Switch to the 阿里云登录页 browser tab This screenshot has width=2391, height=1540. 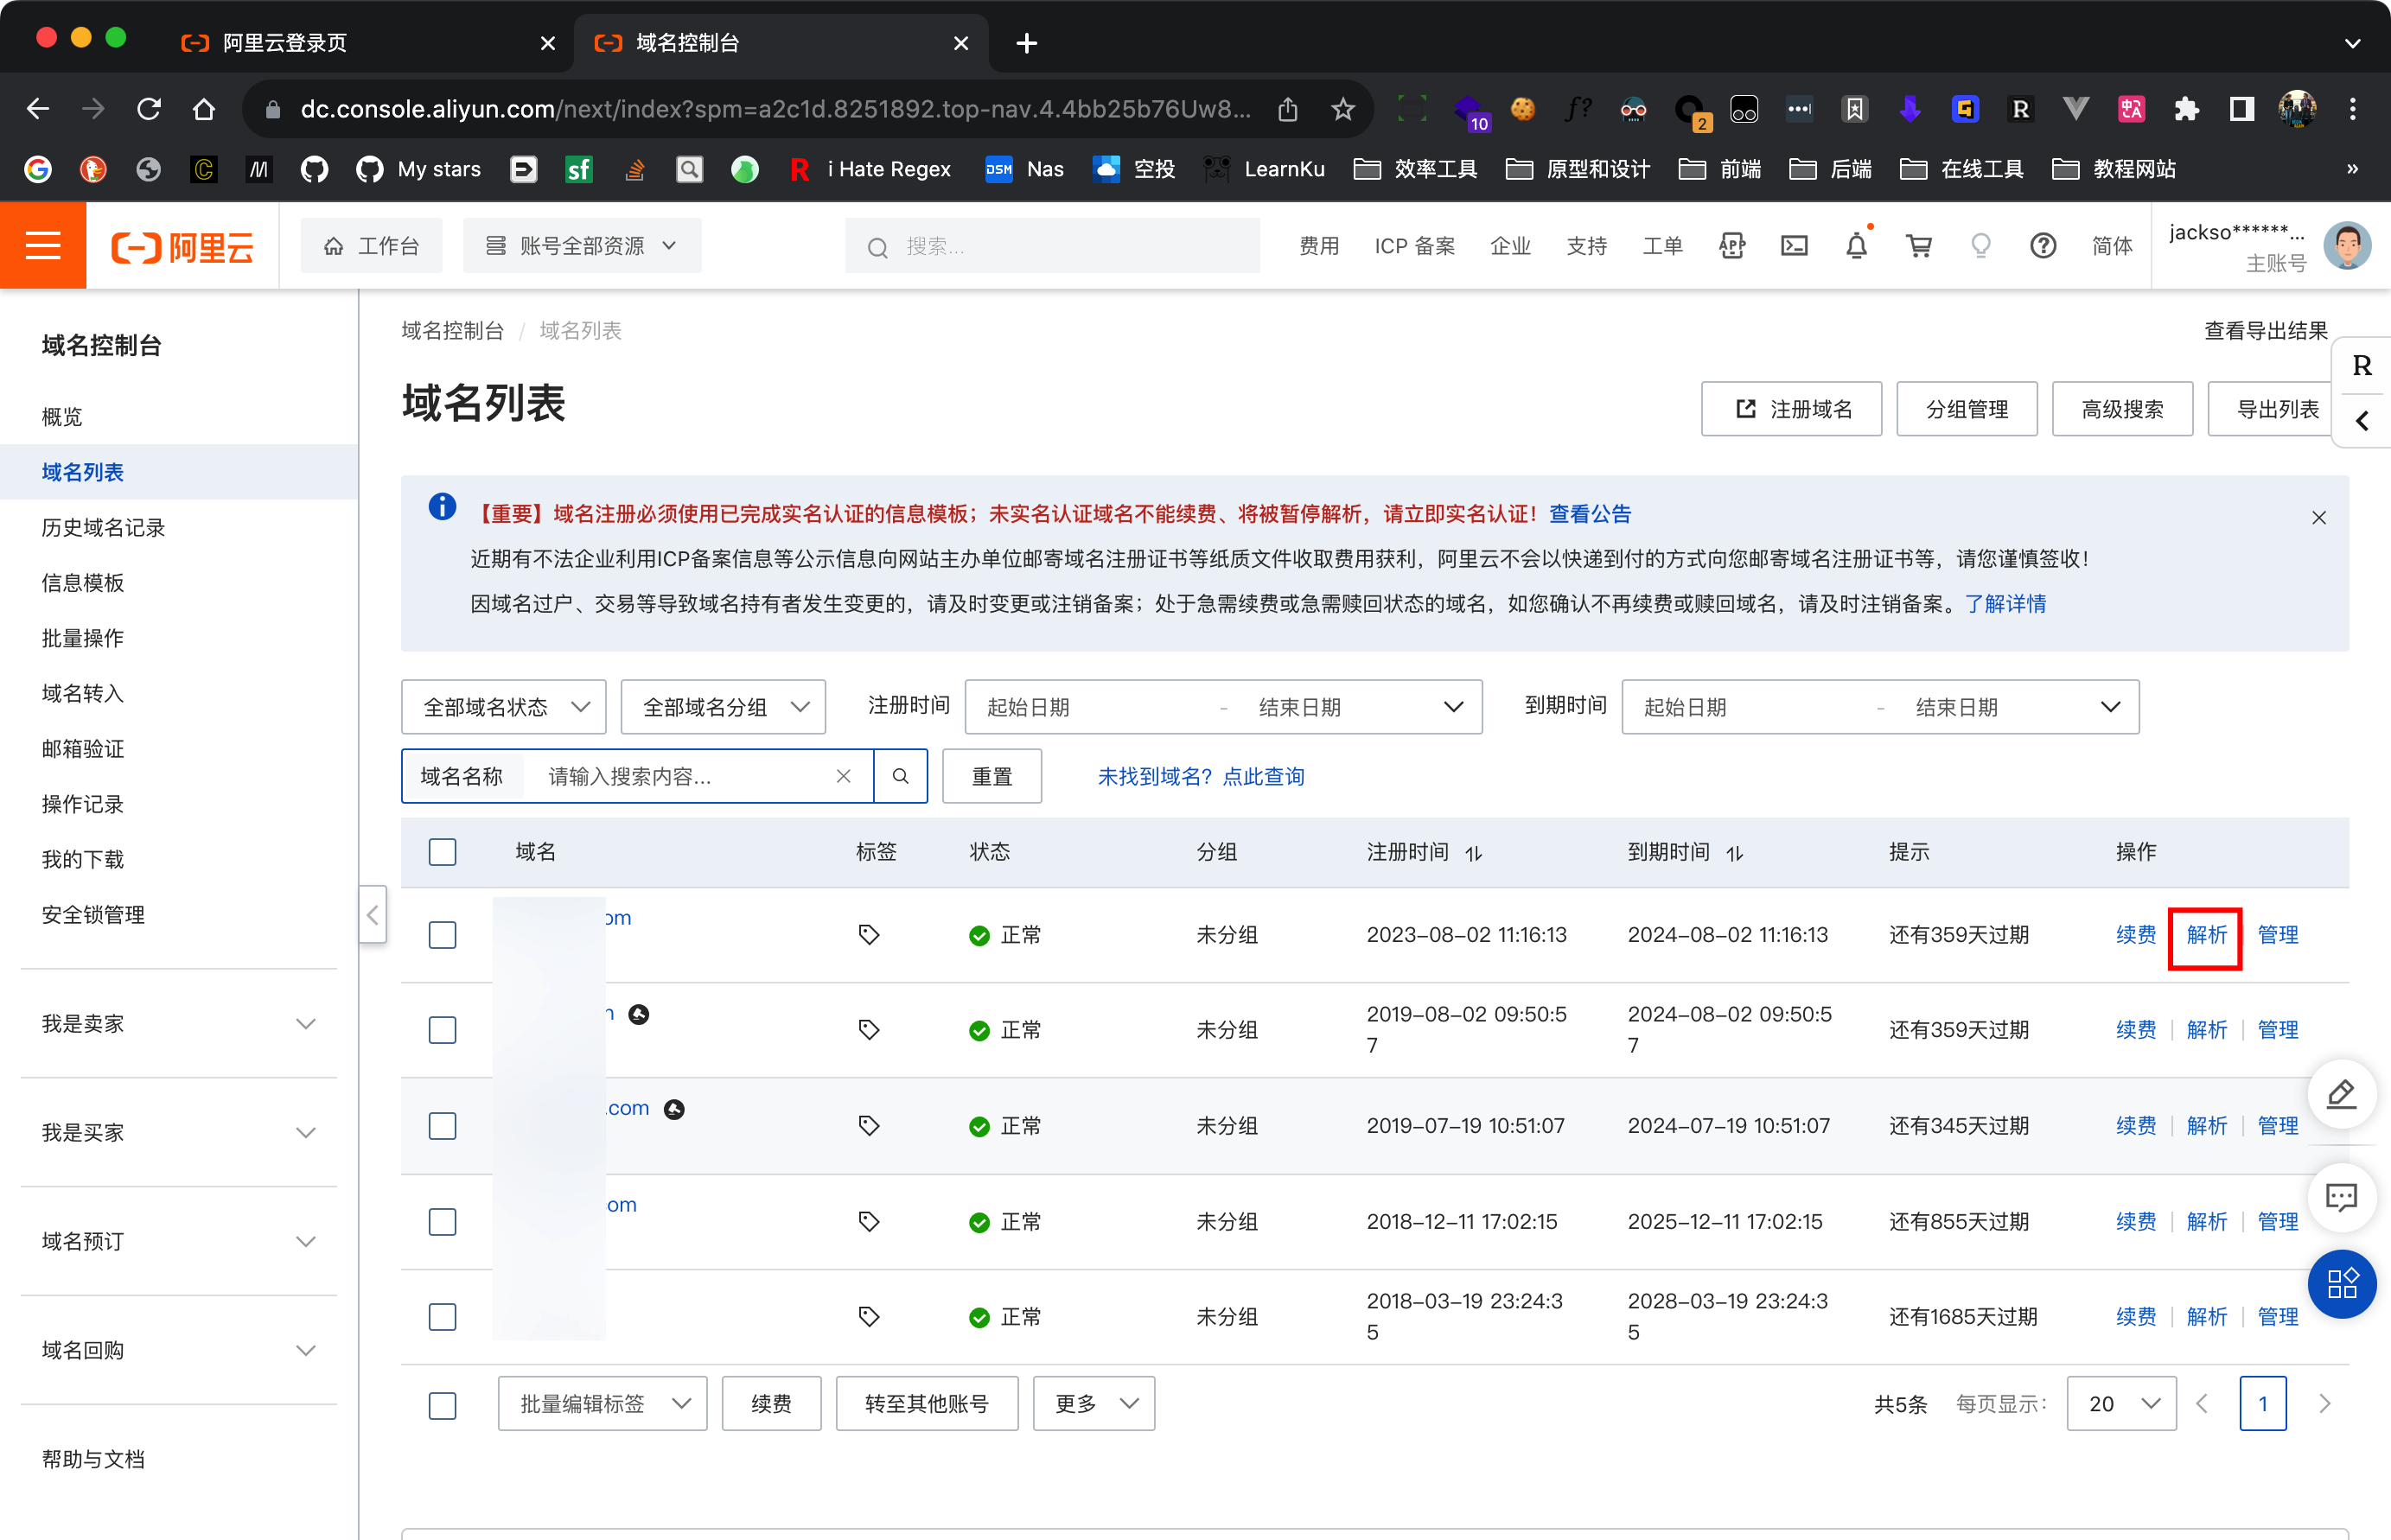(284, 43)
